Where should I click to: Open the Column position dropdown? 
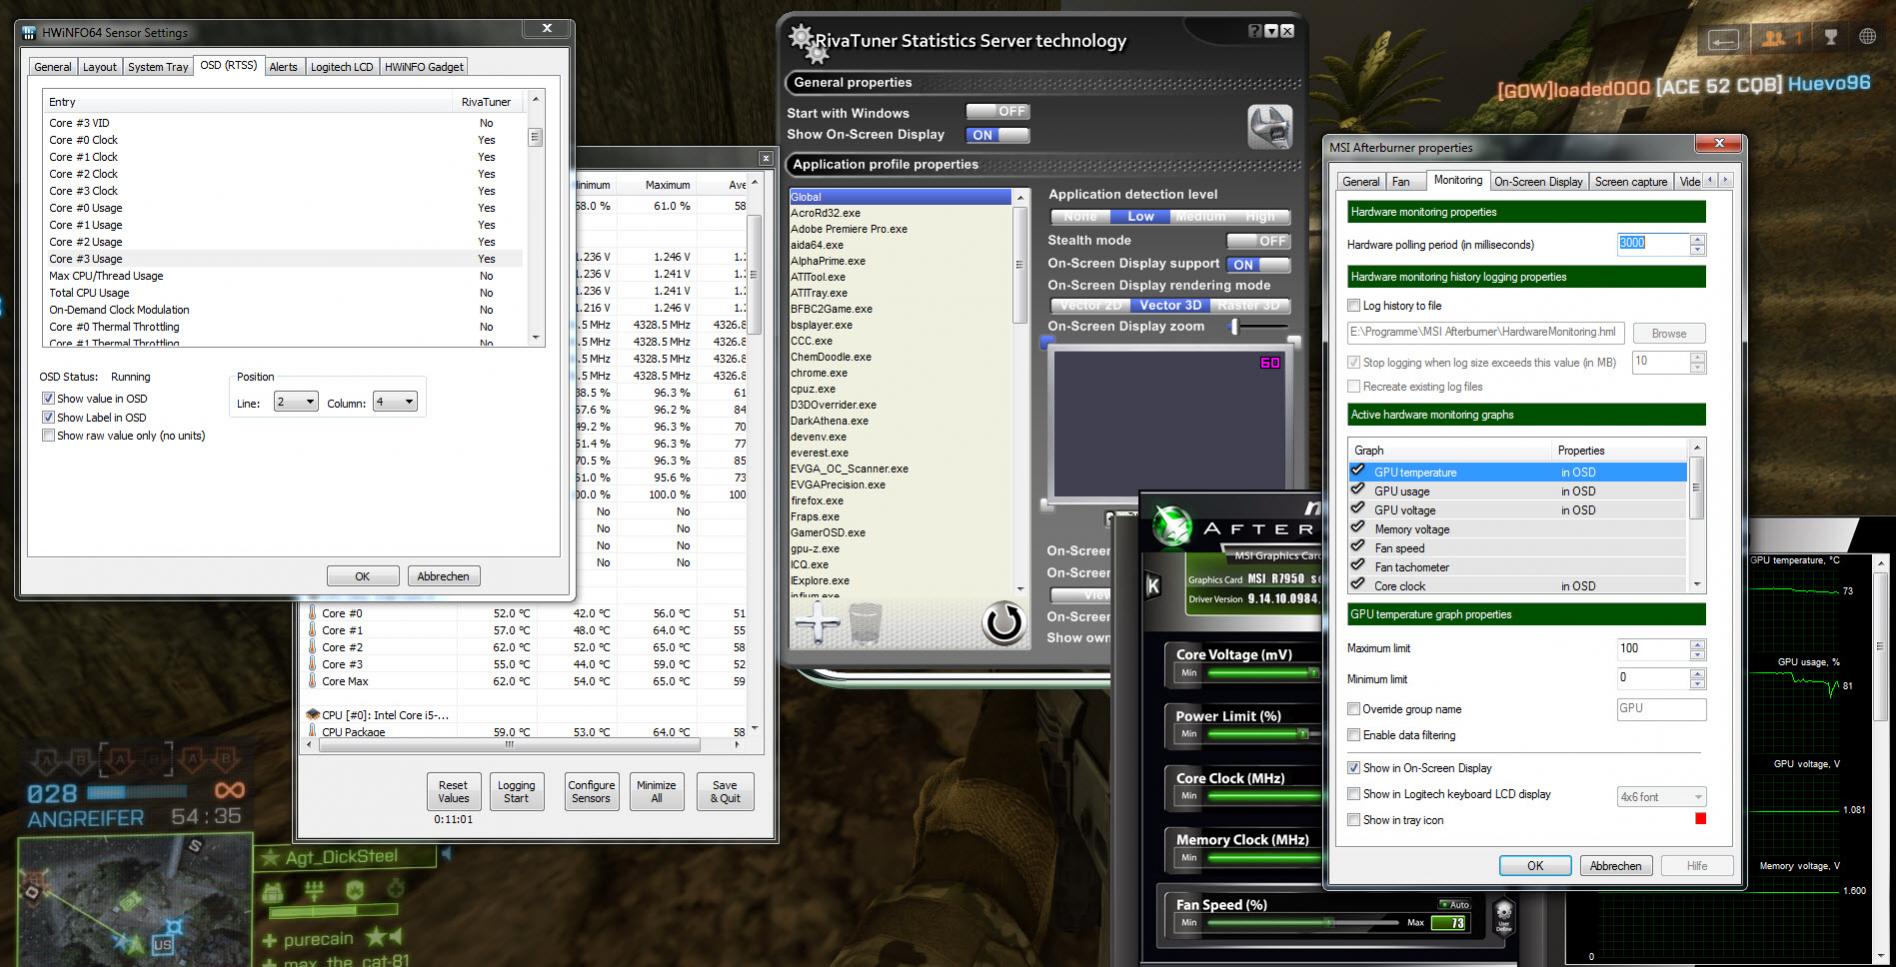pos(395,402)
